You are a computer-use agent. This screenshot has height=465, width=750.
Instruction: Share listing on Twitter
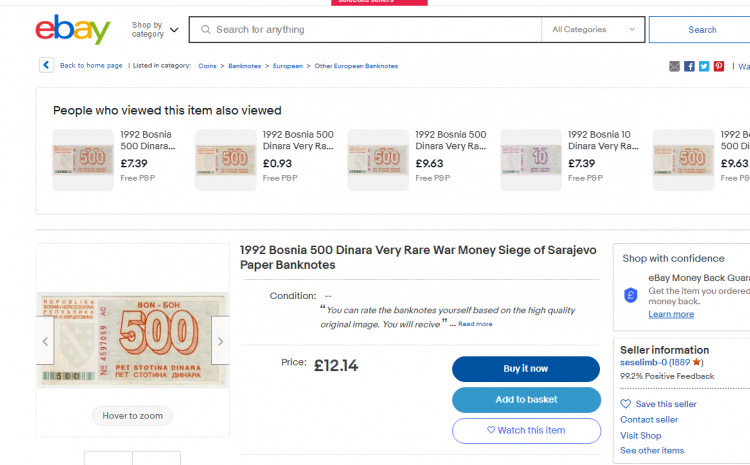704,66
